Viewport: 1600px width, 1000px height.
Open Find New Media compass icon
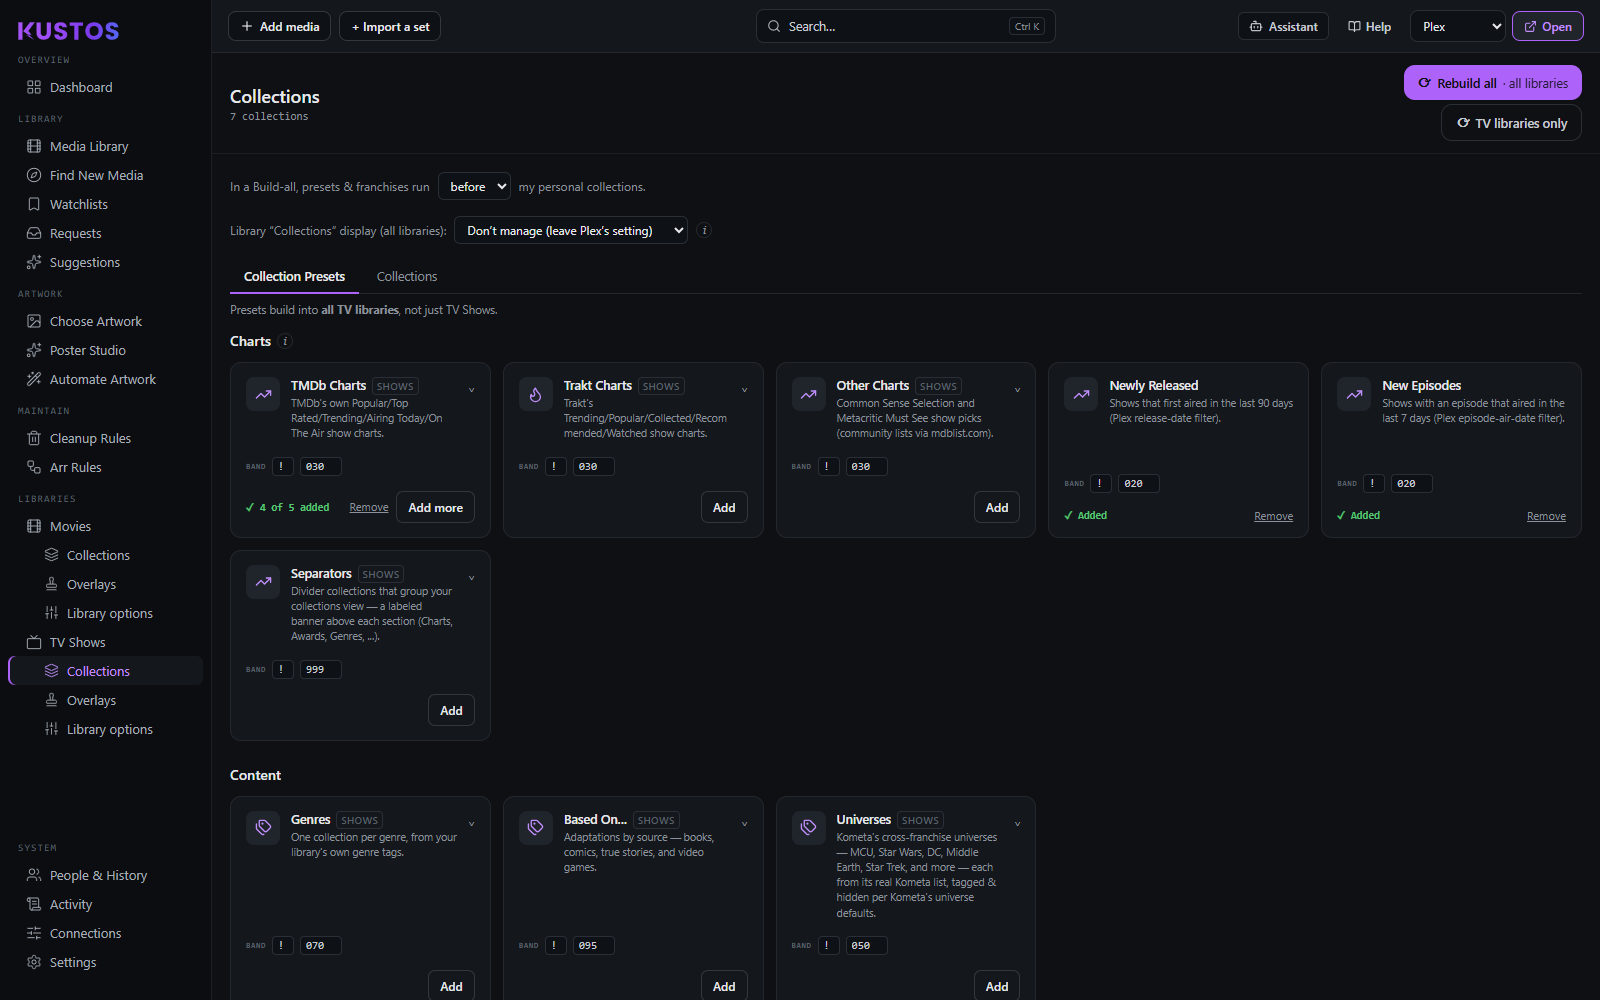(x=34, y=175)
